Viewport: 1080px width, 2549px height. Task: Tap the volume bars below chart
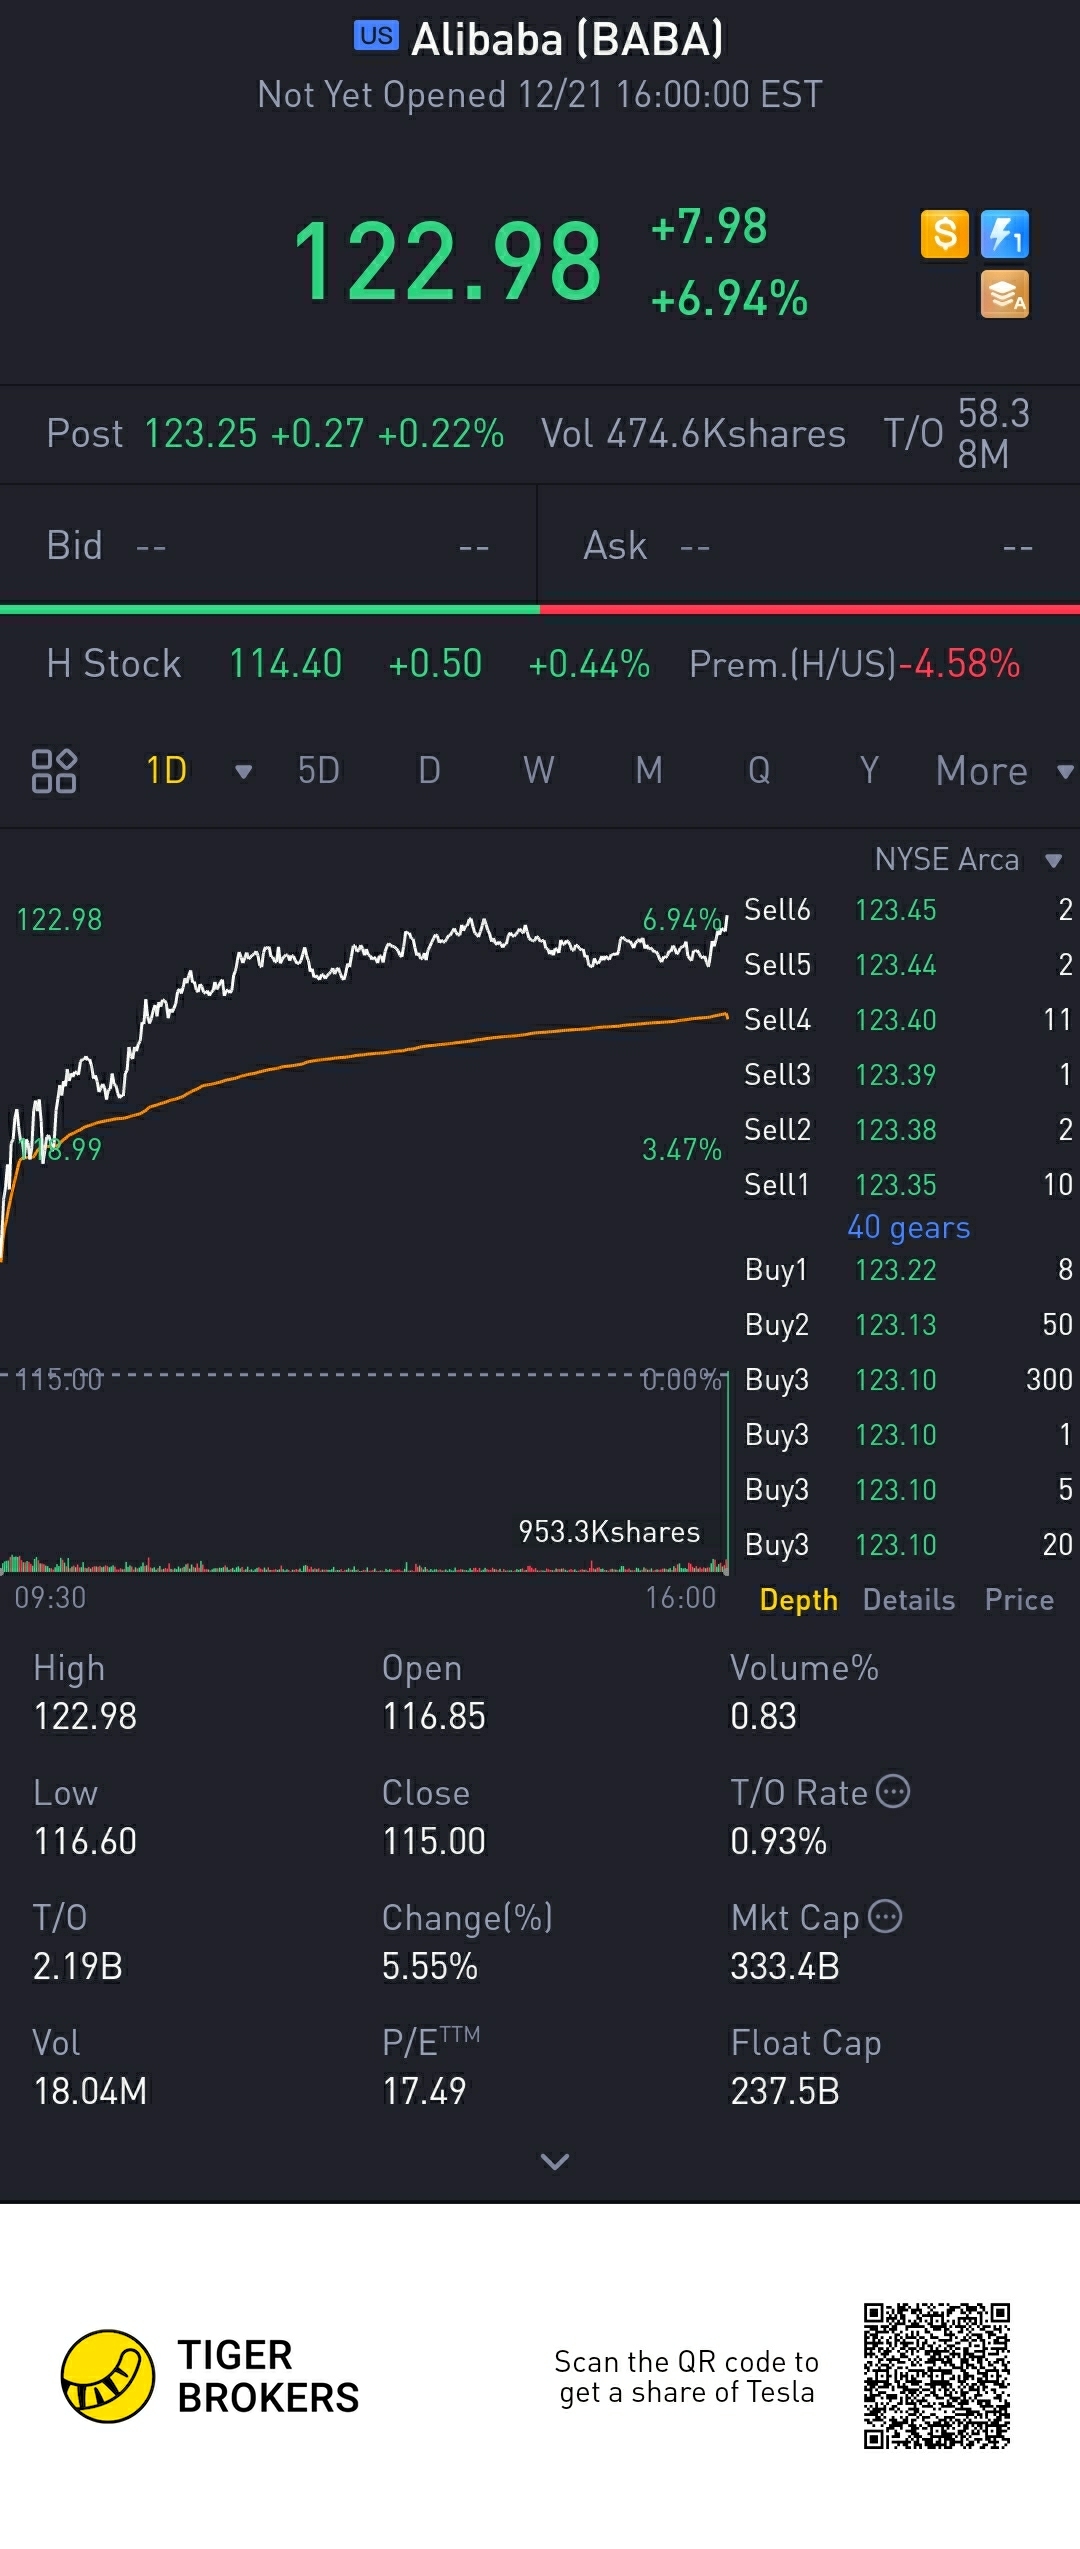365,1565
